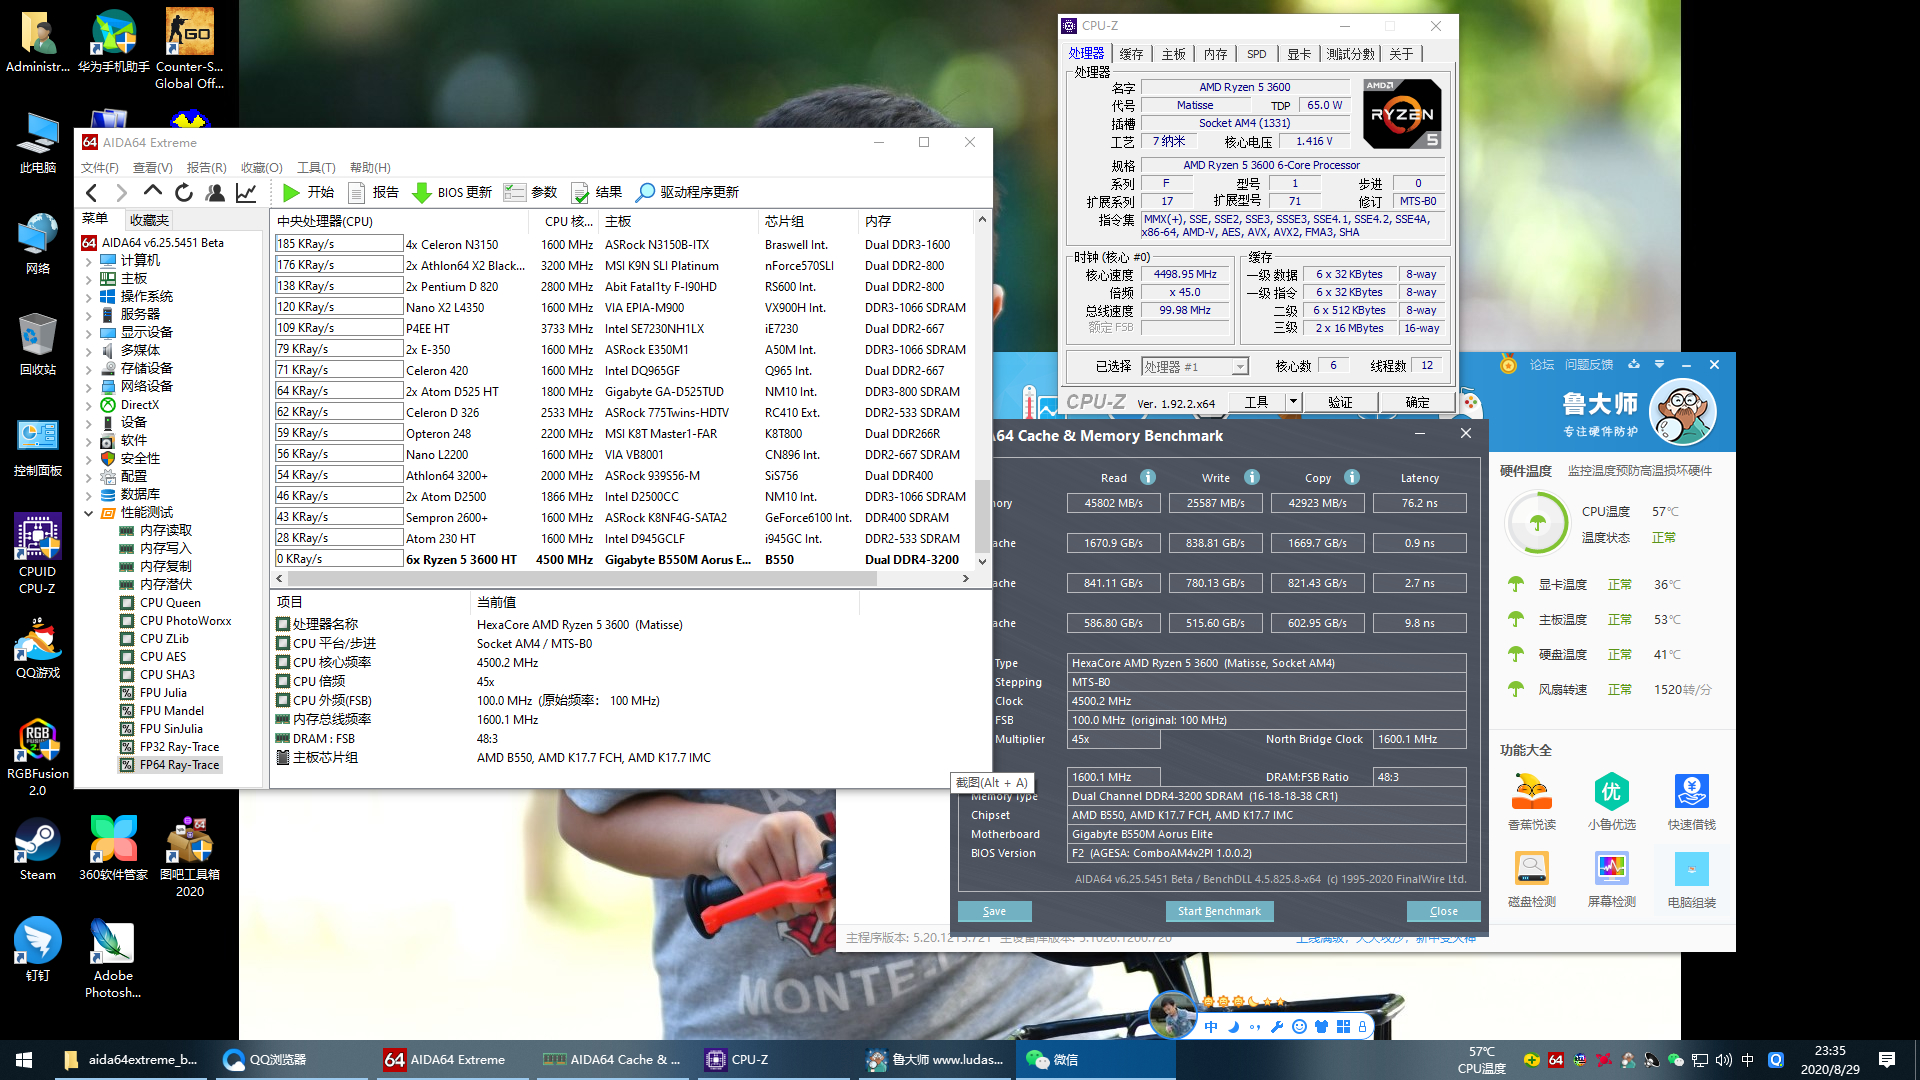1920x1080 pixels.
Task: Start the benchmark with the green 开始 button
Action: coord(308,192)
